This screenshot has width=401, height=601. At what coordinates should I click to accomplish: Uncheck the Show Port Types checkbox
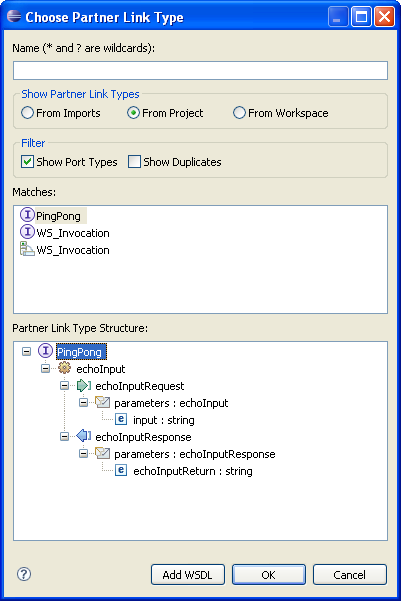pyautogui.click(x=27, y=162)
